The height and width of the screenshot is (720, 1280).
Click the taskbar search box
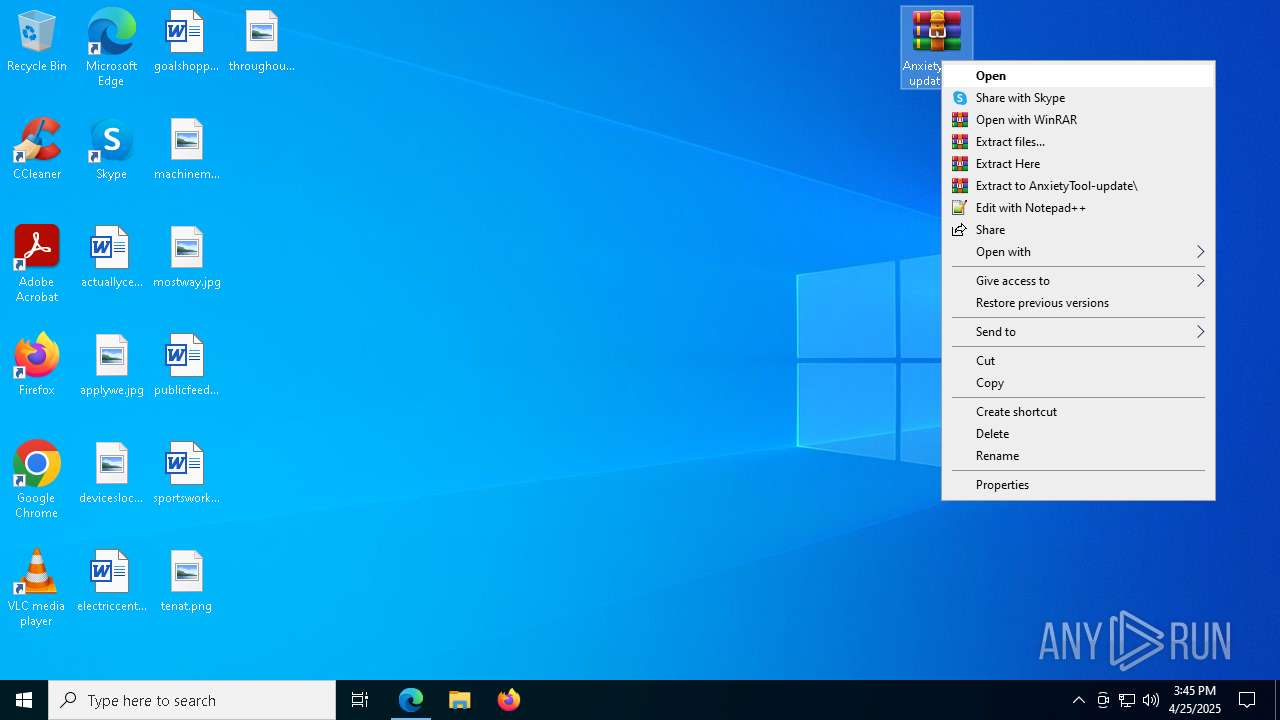click(192, 700)
